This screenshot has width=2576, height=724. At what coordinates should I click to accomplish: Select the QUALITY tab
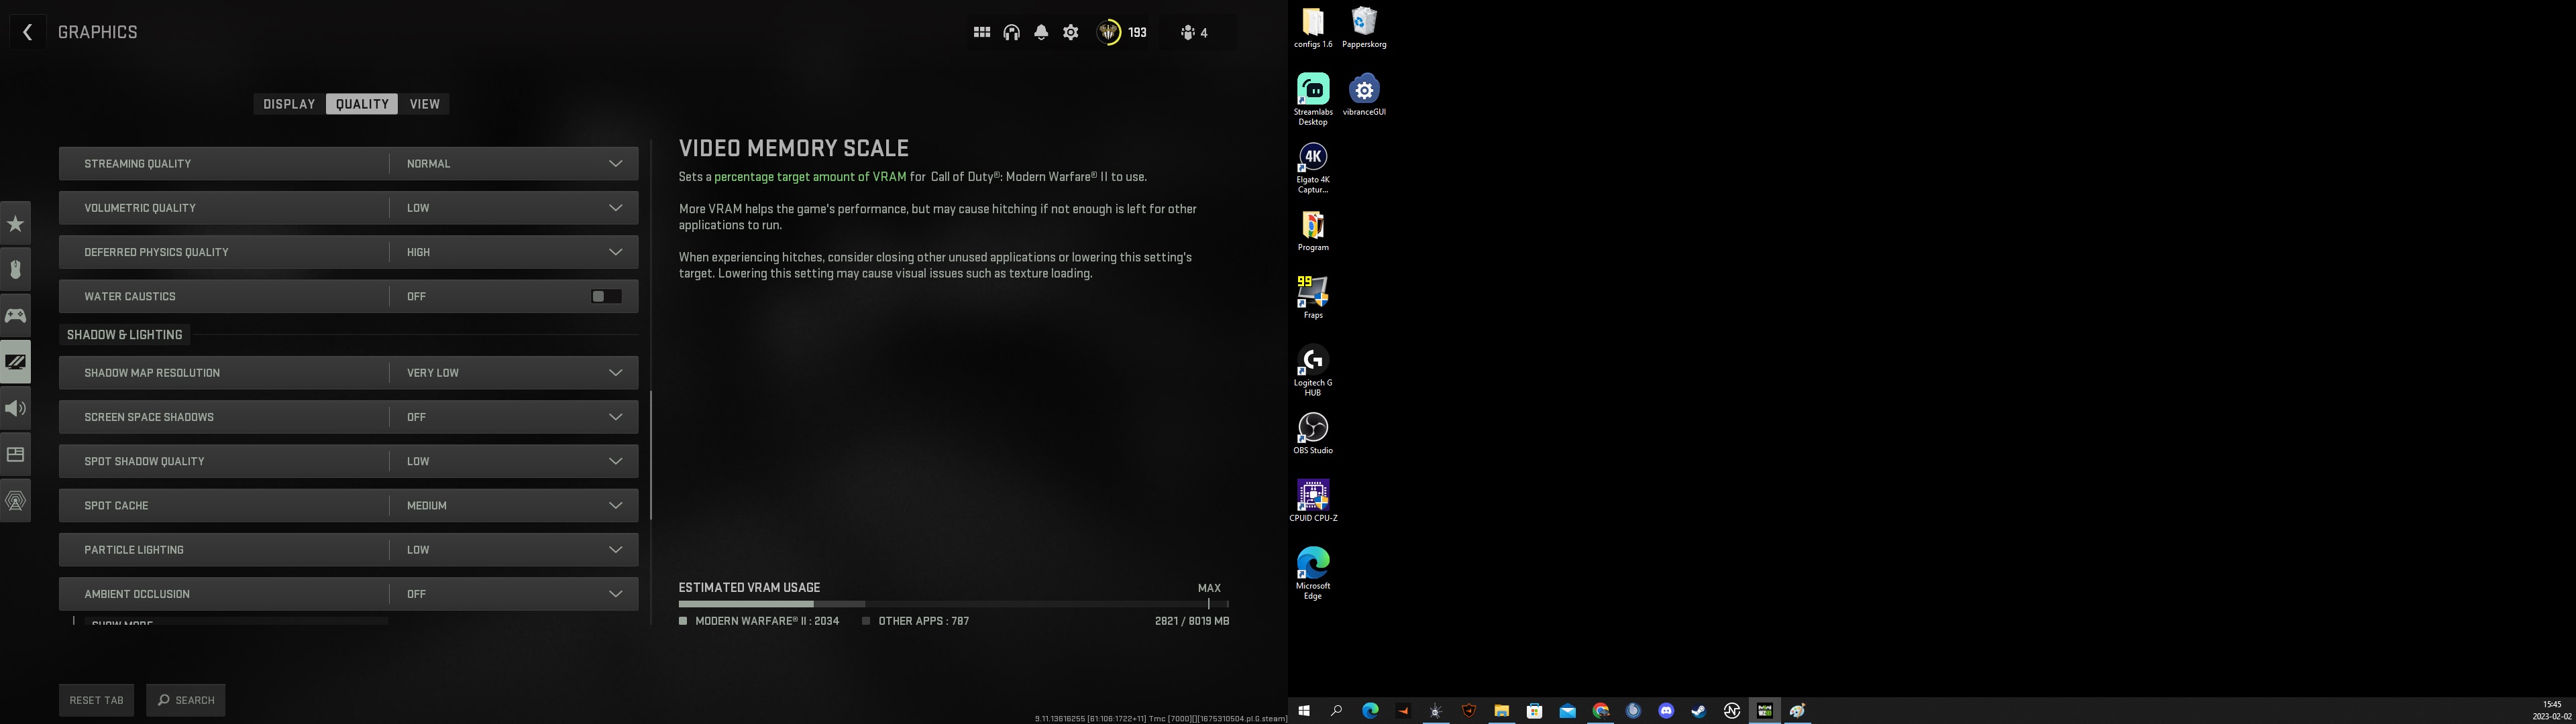(362, 104)
